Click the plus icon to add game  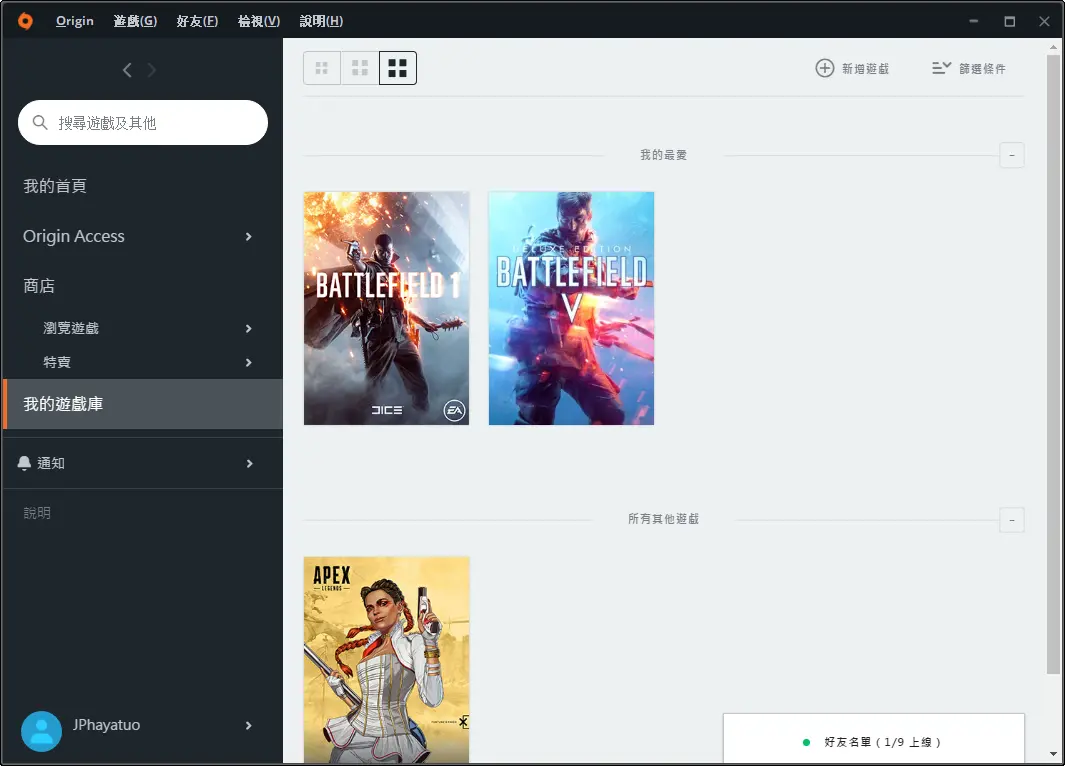[x=825, y=68]
